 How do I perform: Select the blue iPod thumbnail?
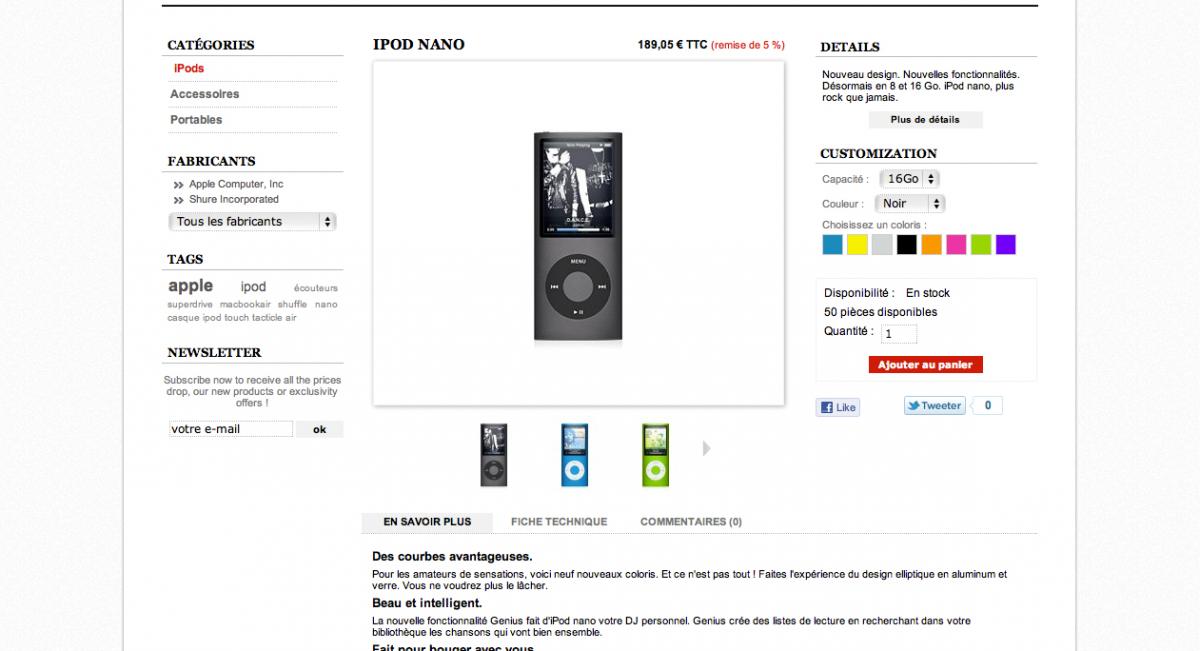tap(574, 455)
